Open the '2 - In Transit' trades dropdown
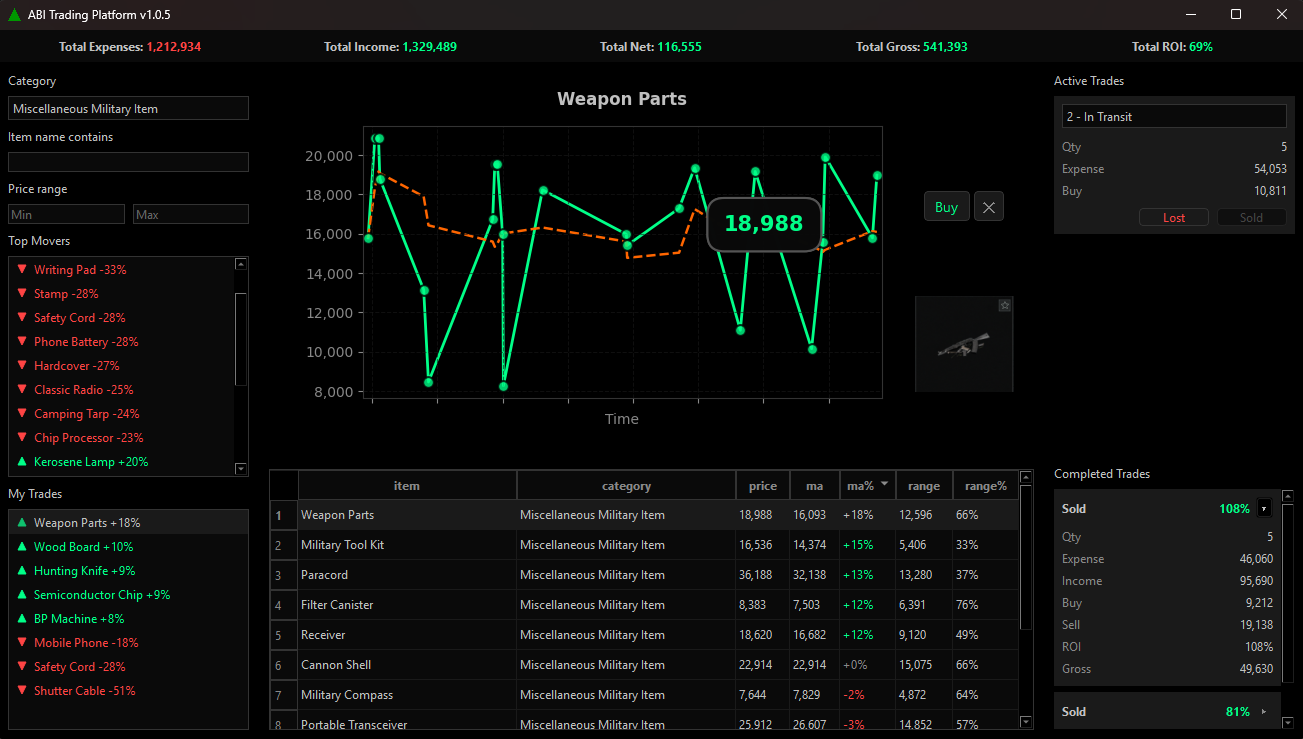This screenshot has width=1303, height=739. (x=1173, y=116)
